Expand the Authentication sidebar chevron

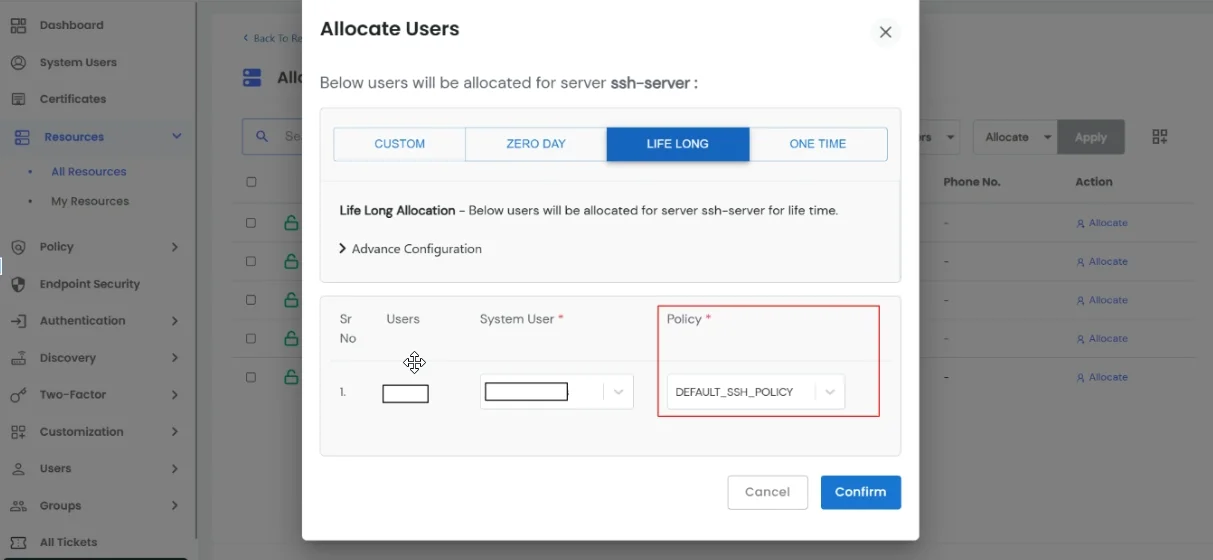[x=175, y=321]
